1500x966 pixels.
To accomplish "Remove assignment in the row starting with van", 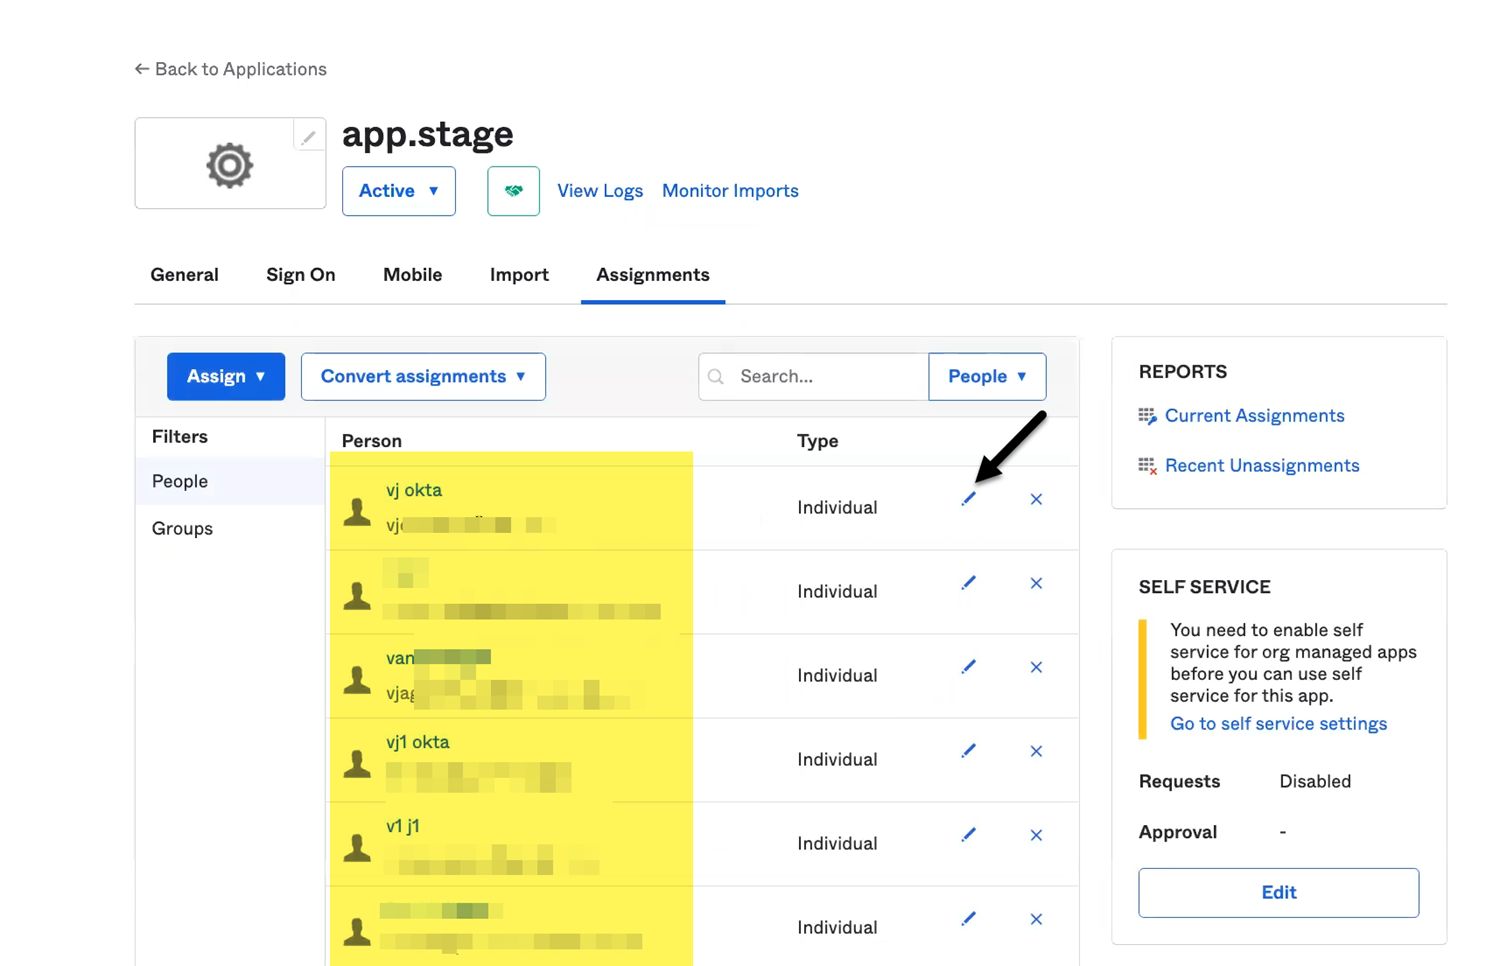I will (1036, 667).
